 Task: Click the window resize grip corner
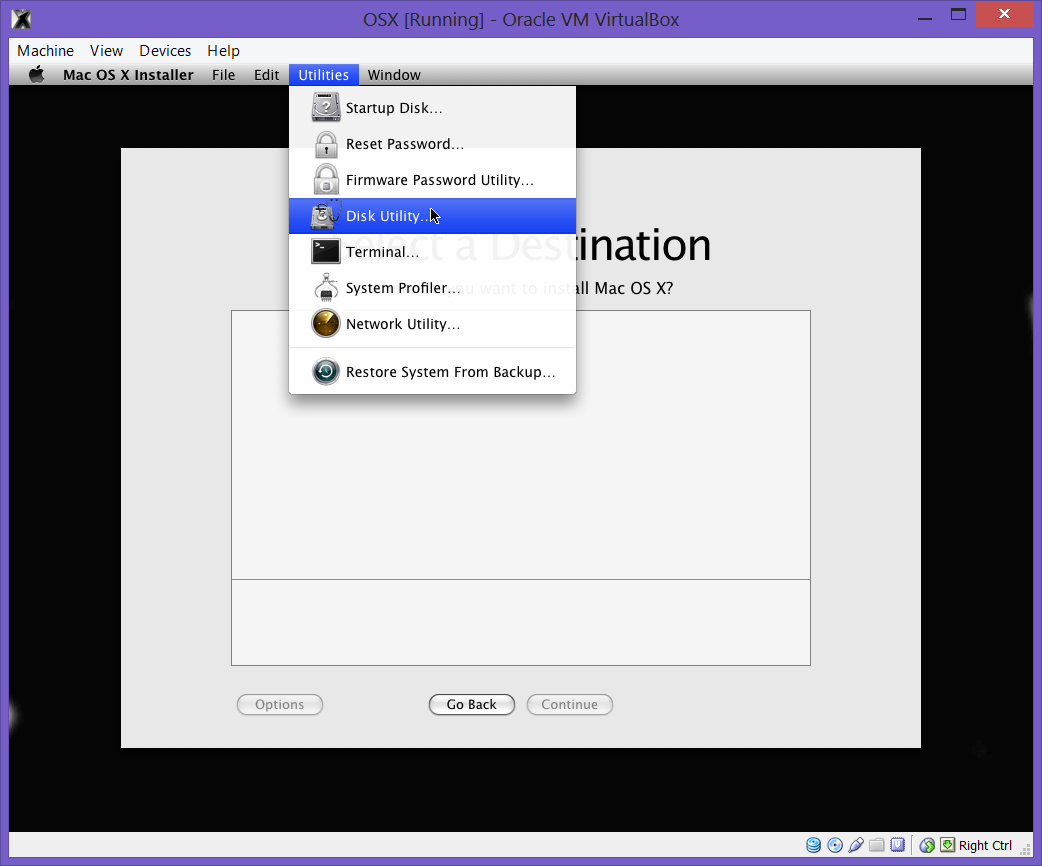(1026, 849)
